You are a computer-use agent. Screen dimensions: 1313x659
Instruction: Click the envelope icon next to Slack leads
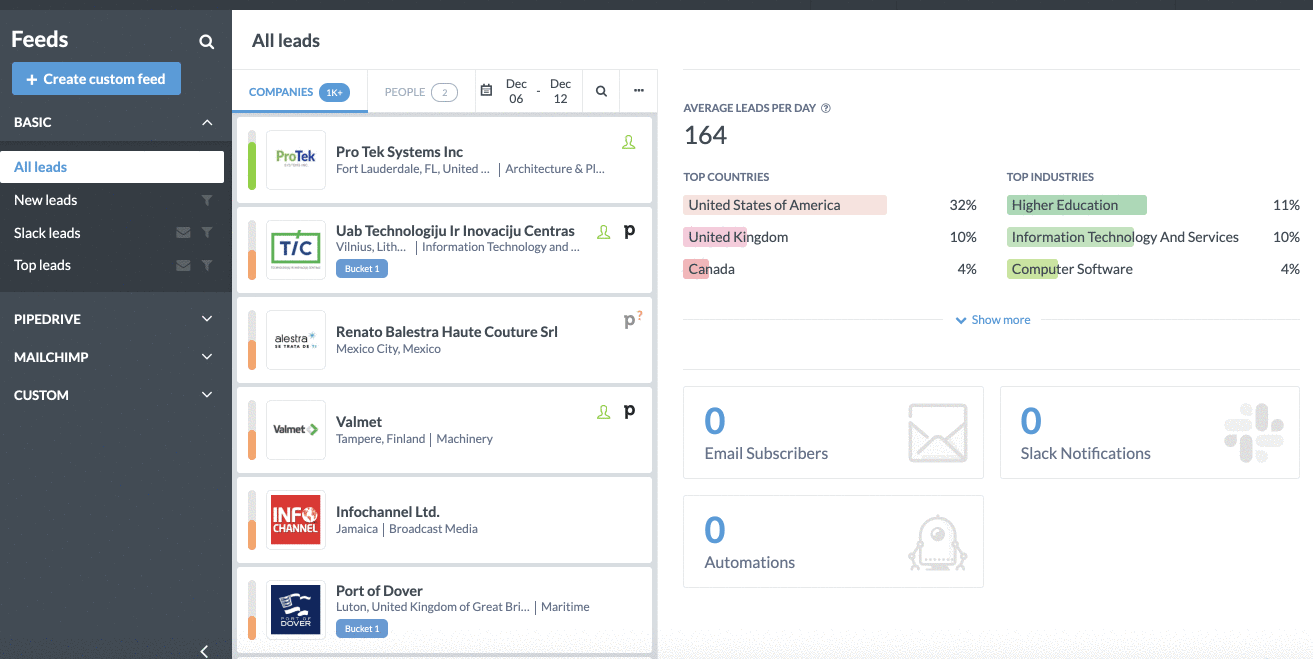tap(184, 232)
